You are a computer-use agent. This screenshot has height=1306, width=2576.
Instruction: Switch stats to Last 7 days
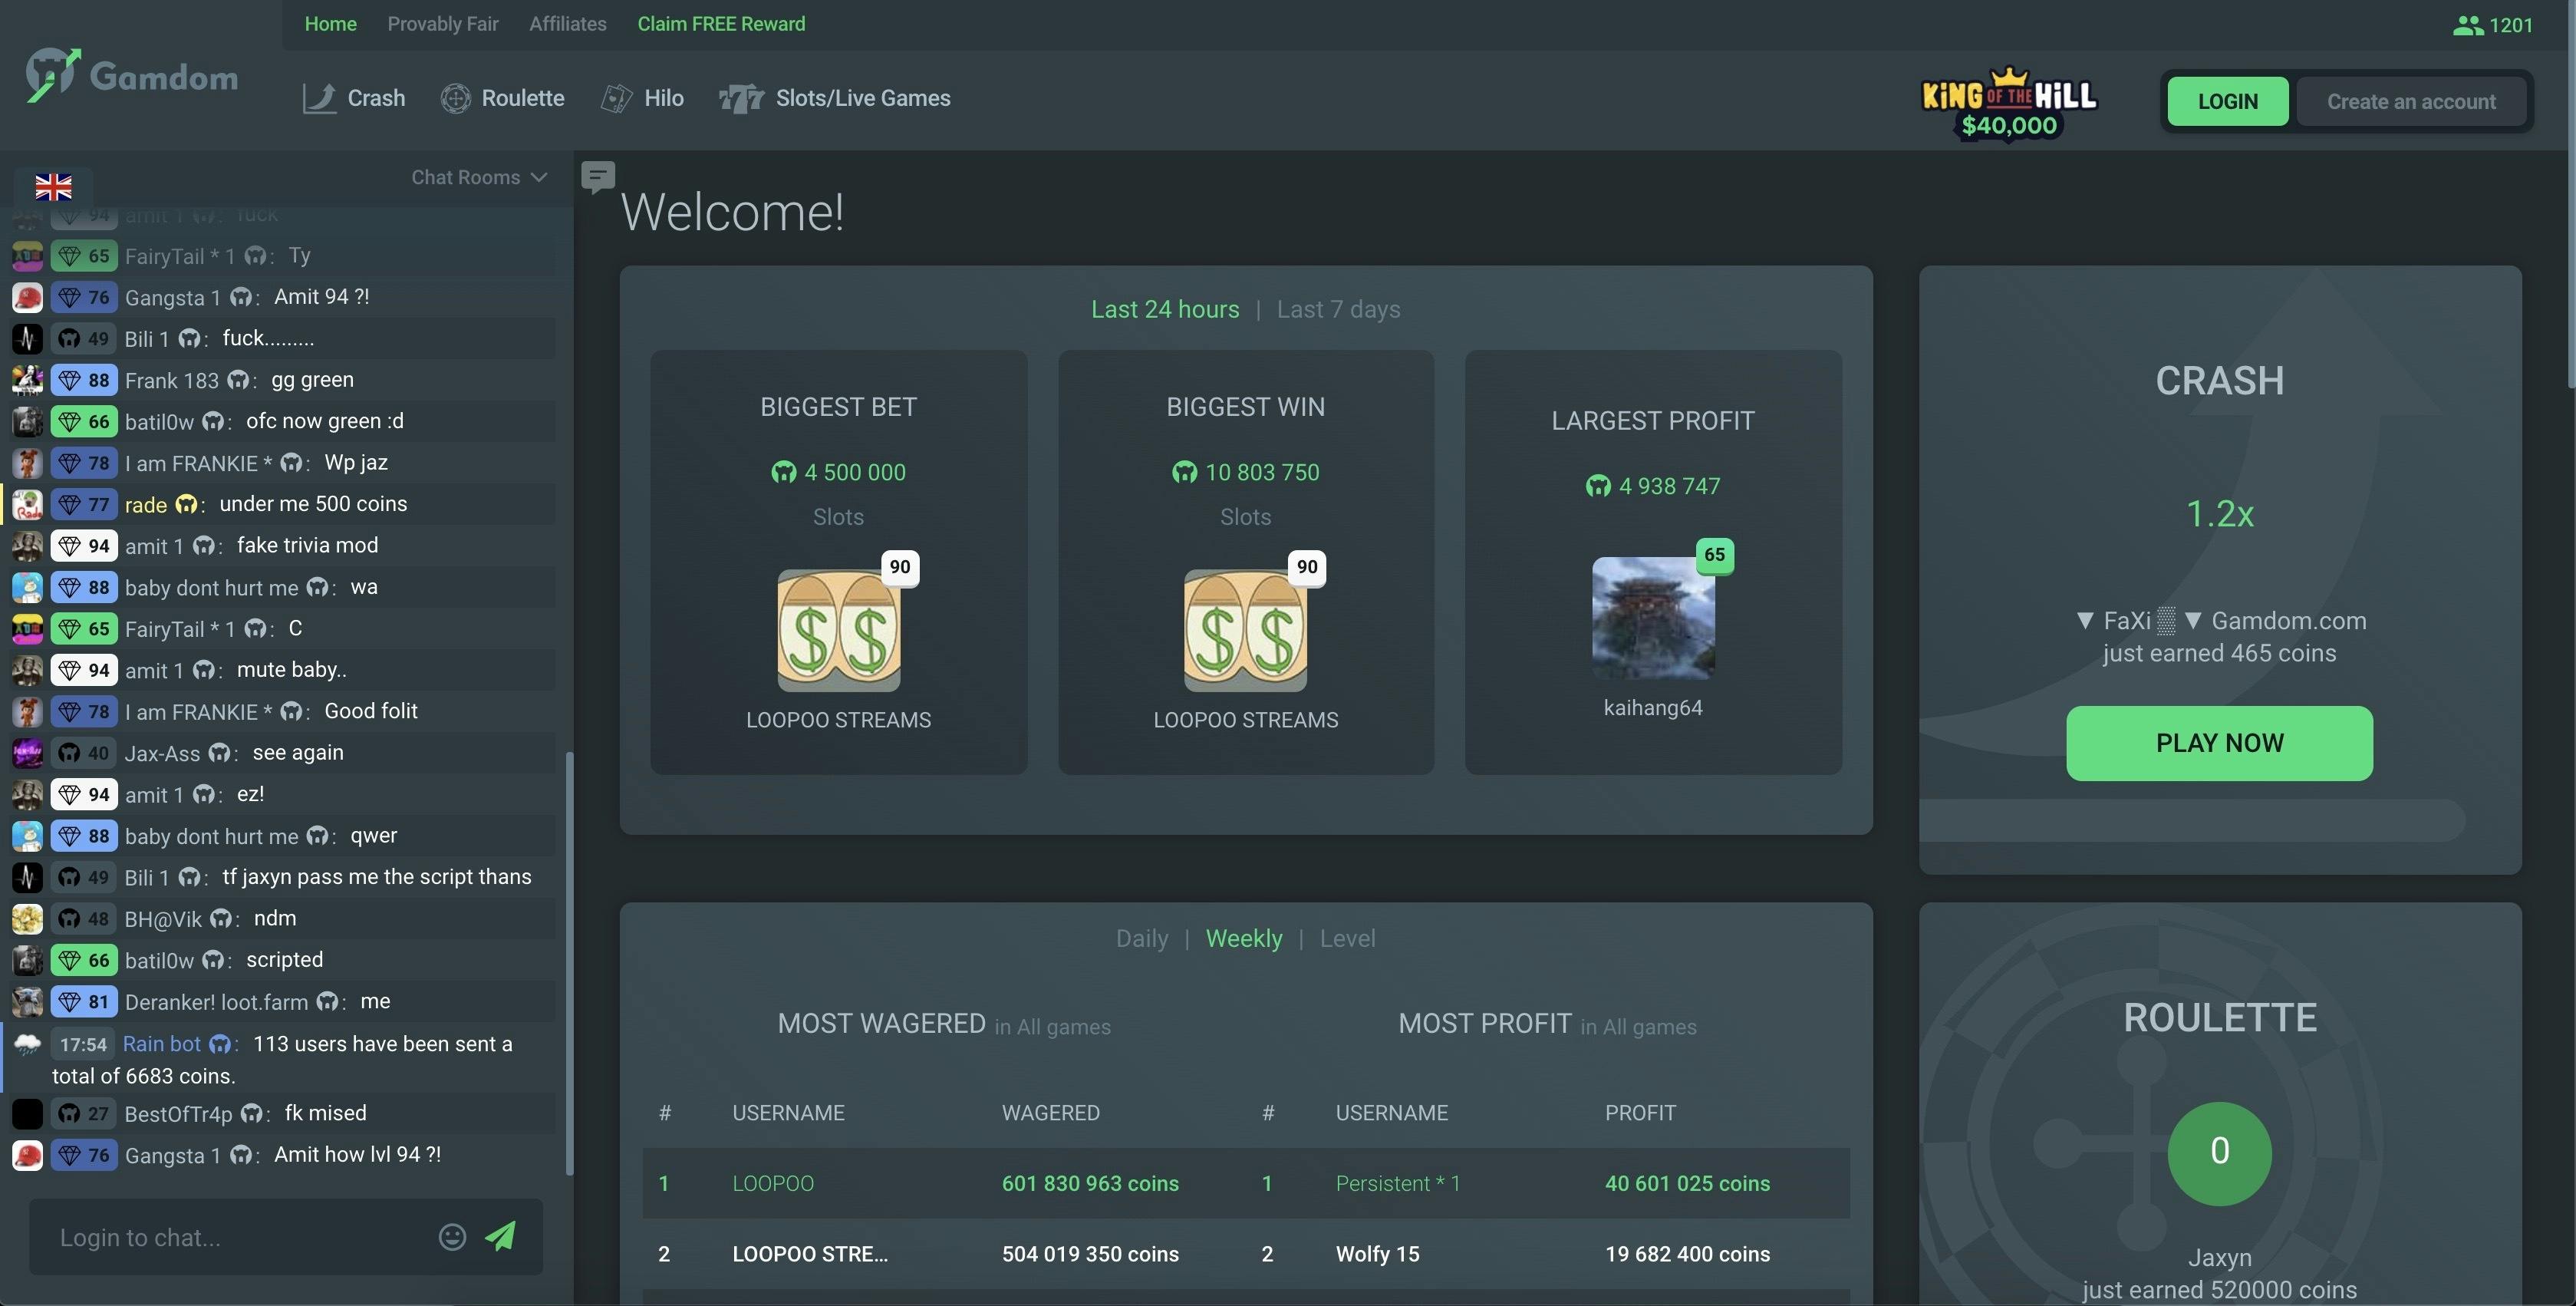click(1338, 309)
